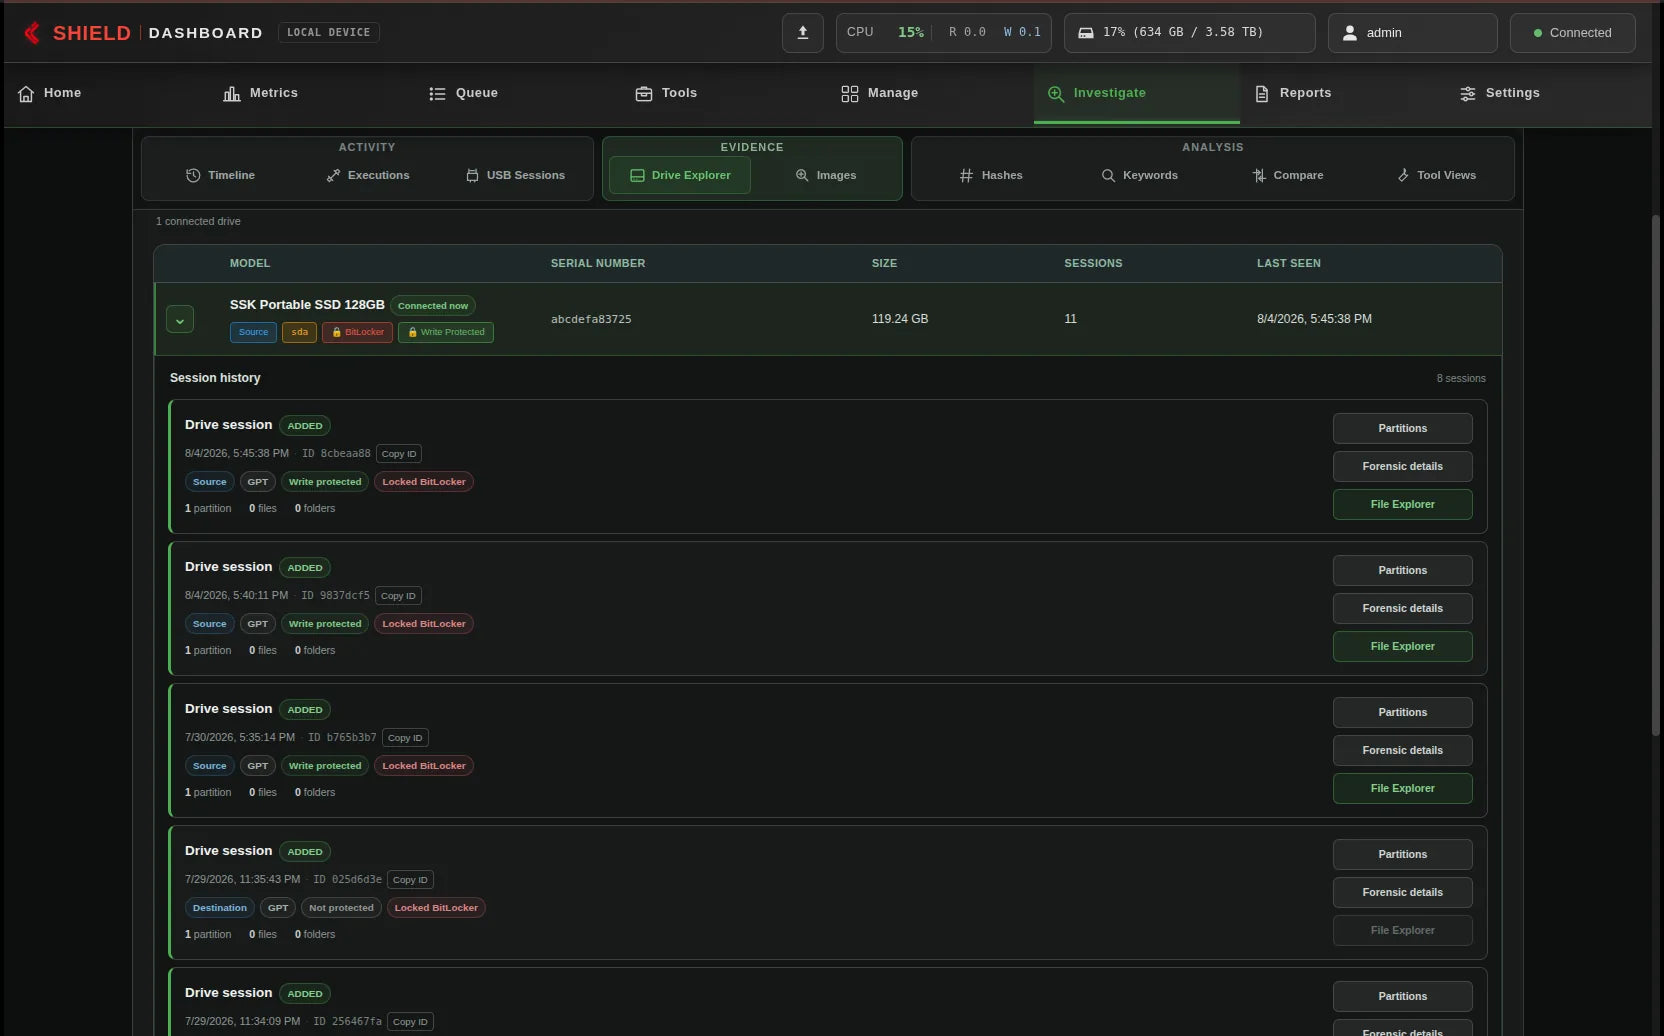
Task: Open Forensic details for session 8cbeaa88
Action: pyautogui.click(x=1402, y=466)
